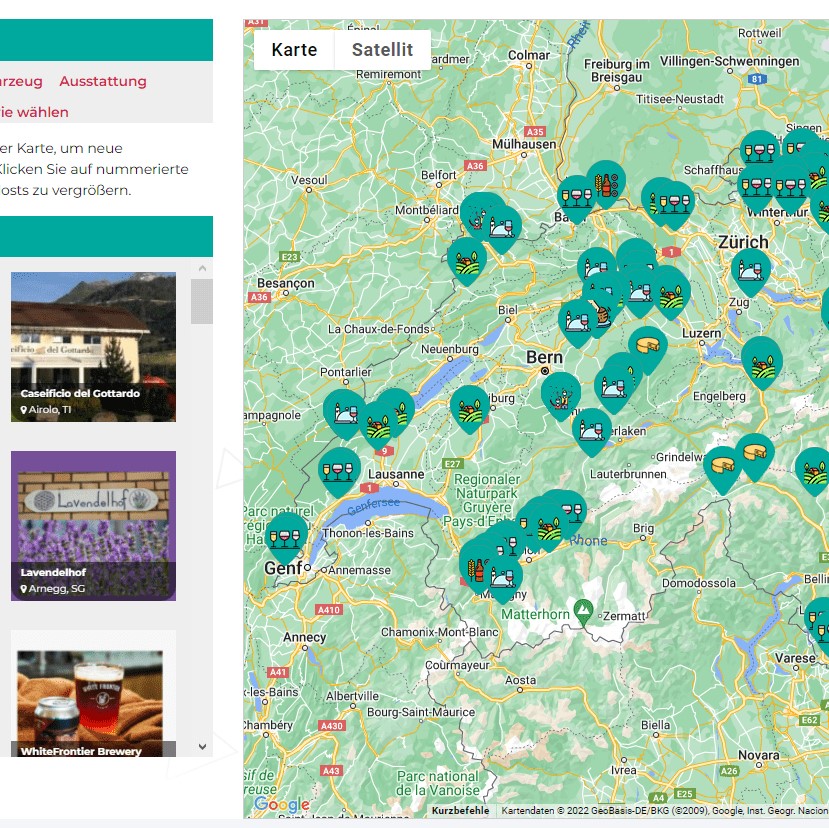Click the beer bottle marker above Basel
This screenshot has height=828, width=829.
click(x=606, y=183)
